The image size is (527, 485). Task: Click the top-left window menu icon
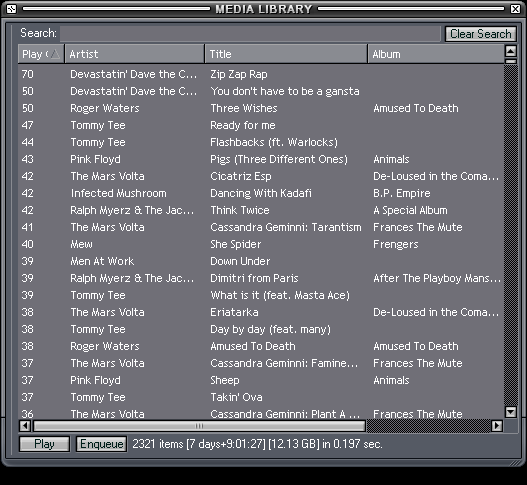point(11,9)
